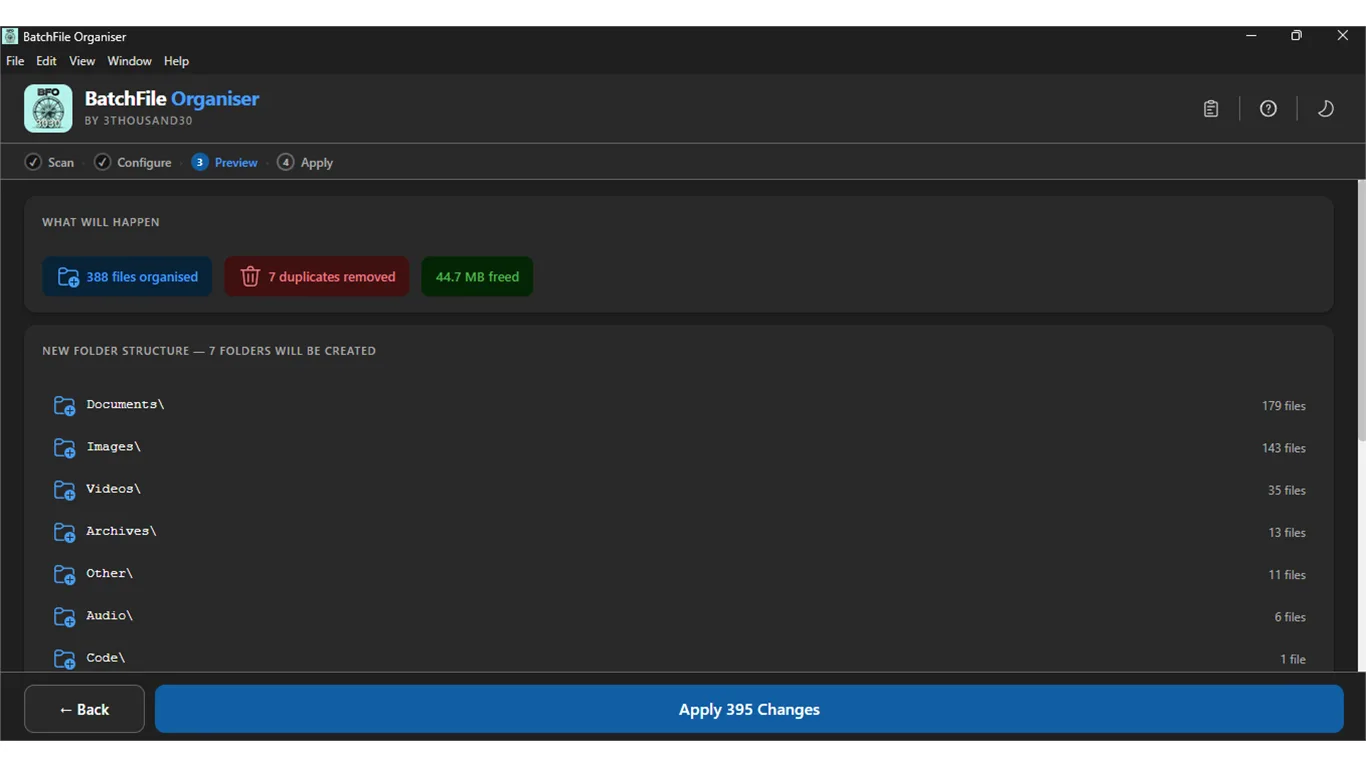
Task: Select the Audio\ folder name
Action: (109, 615)
